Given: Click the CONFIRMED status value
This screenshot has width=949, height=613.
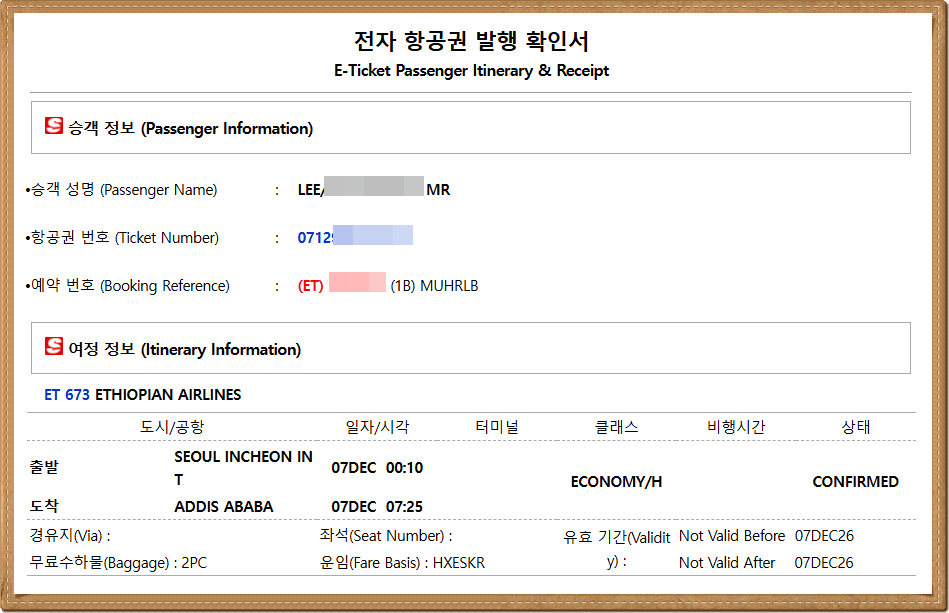Looking at the screenshot, I should point(856,482).
